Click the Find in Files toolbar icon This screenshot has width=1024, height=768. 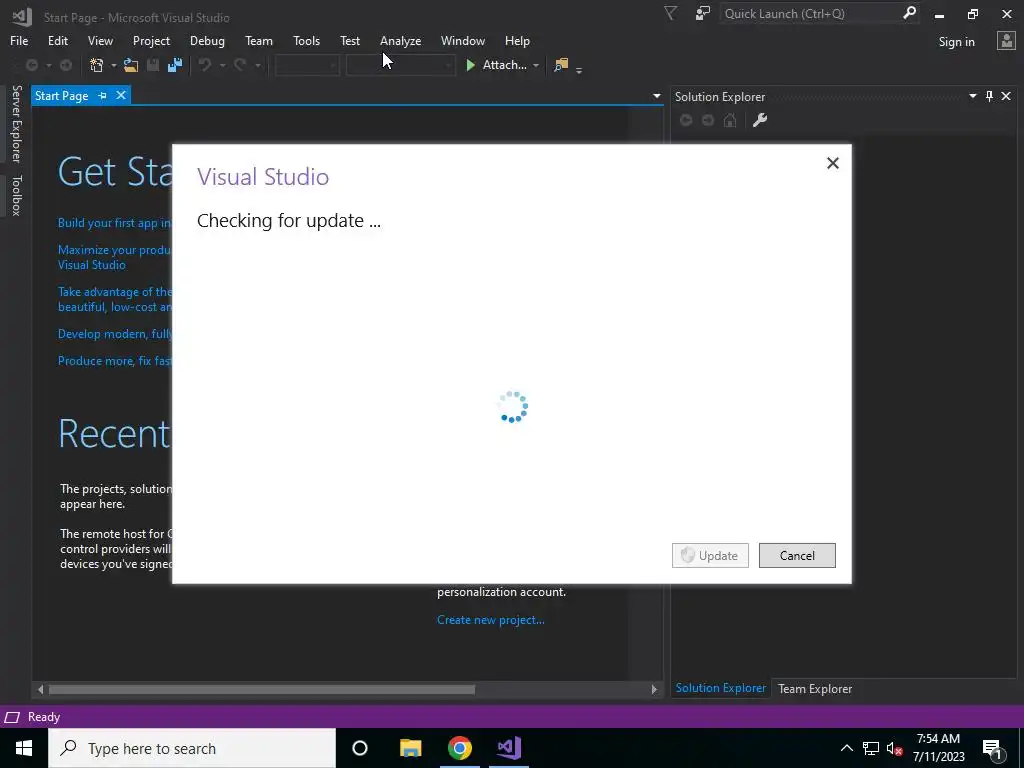(561, 65)
